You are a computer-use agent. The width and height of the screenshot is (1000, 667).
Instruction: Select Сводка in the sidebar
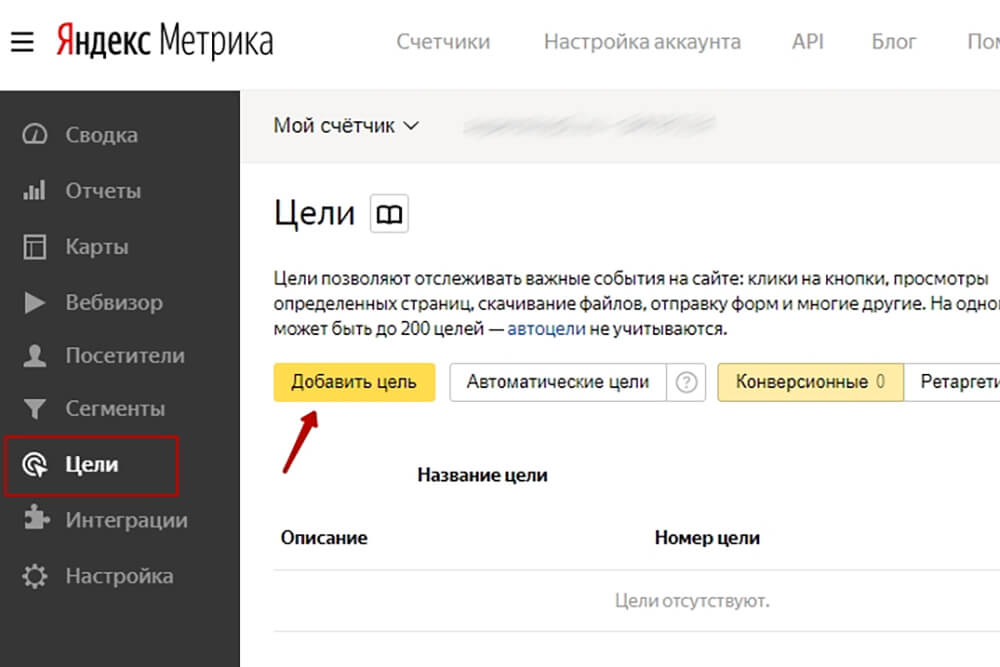pyautogui.click(x=101, y=135)
